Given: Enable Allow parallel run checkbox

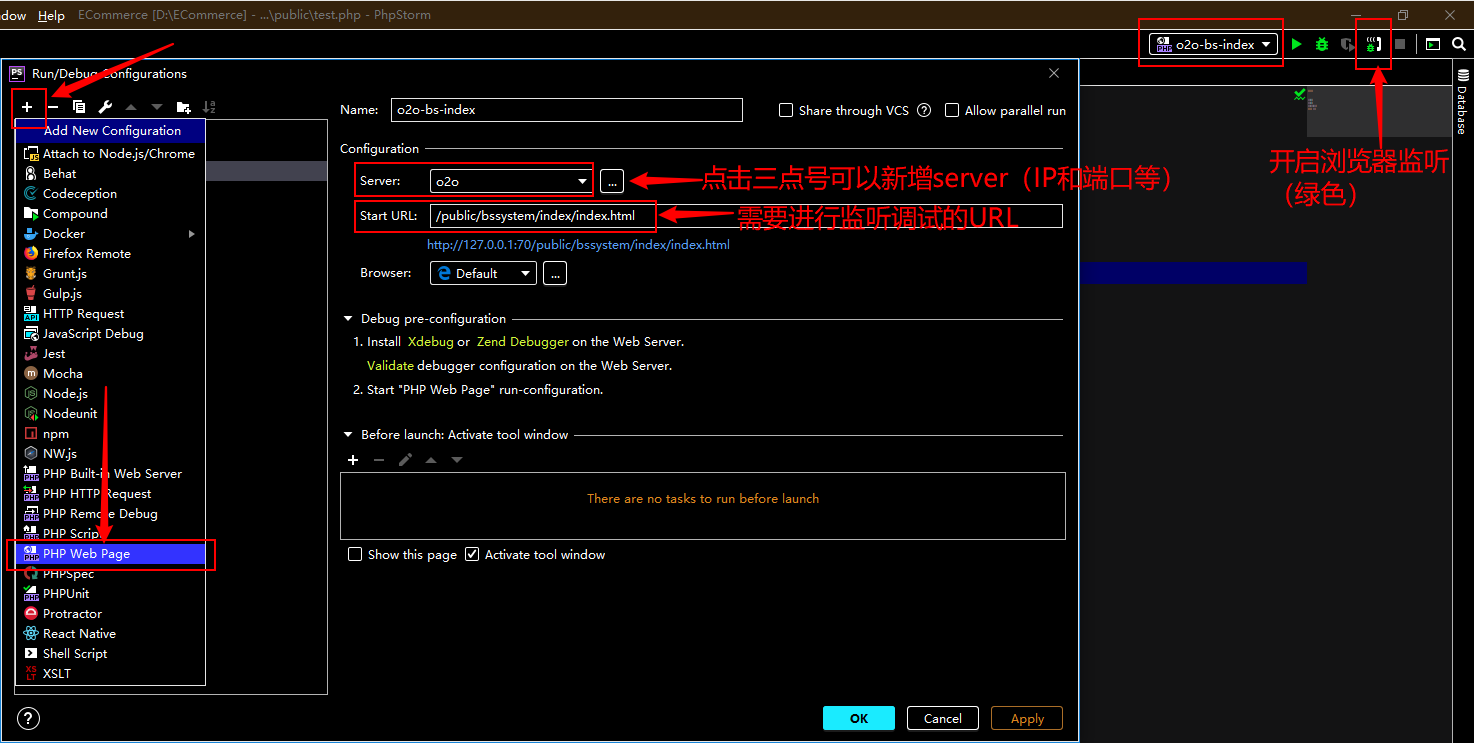Looking at the screenshot, I should pyautogui.click(x=952, y=111).
